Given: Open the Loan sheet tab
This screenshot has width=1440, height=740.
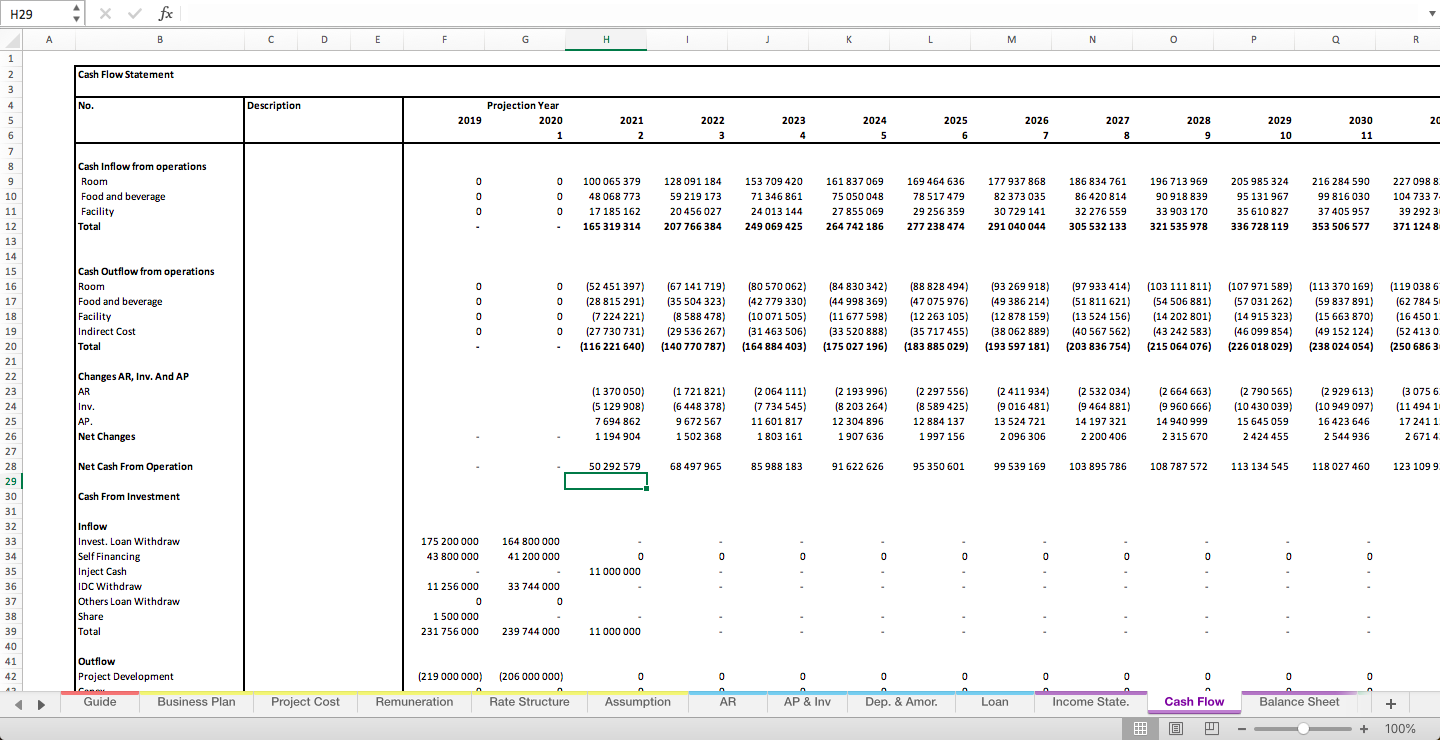Looking at the screenshot, I should 994,702.
